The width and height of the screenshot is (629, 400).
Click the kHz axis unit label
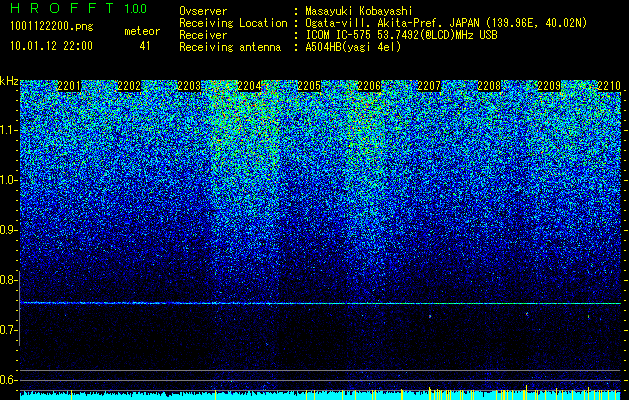click(9, 82)
